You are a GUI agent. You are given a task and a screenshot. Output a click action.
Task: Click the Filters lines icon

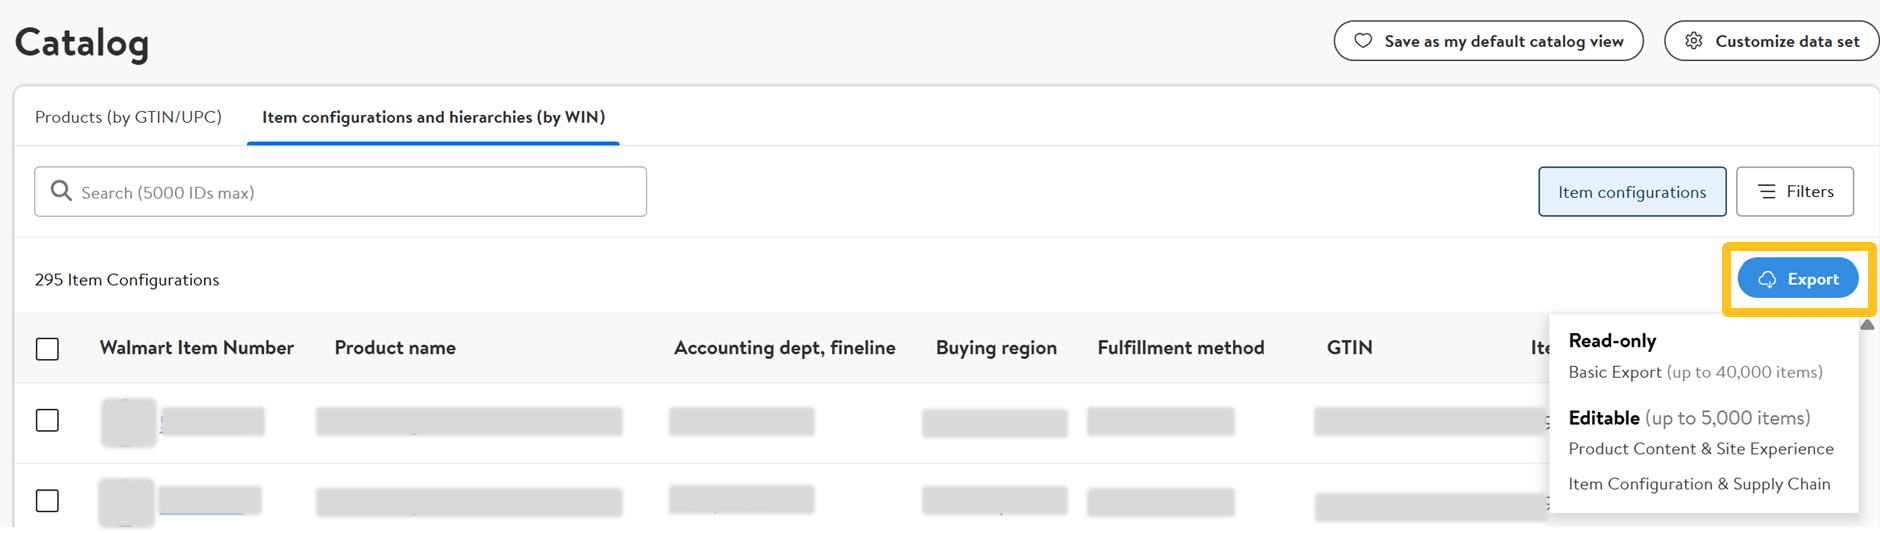(x=1767, y=191)
